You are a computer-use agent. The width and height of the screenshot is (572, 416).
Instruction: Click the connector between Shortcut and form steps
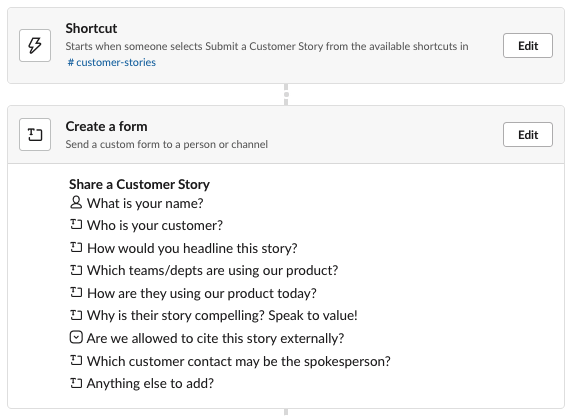click(x=286, y=95)
